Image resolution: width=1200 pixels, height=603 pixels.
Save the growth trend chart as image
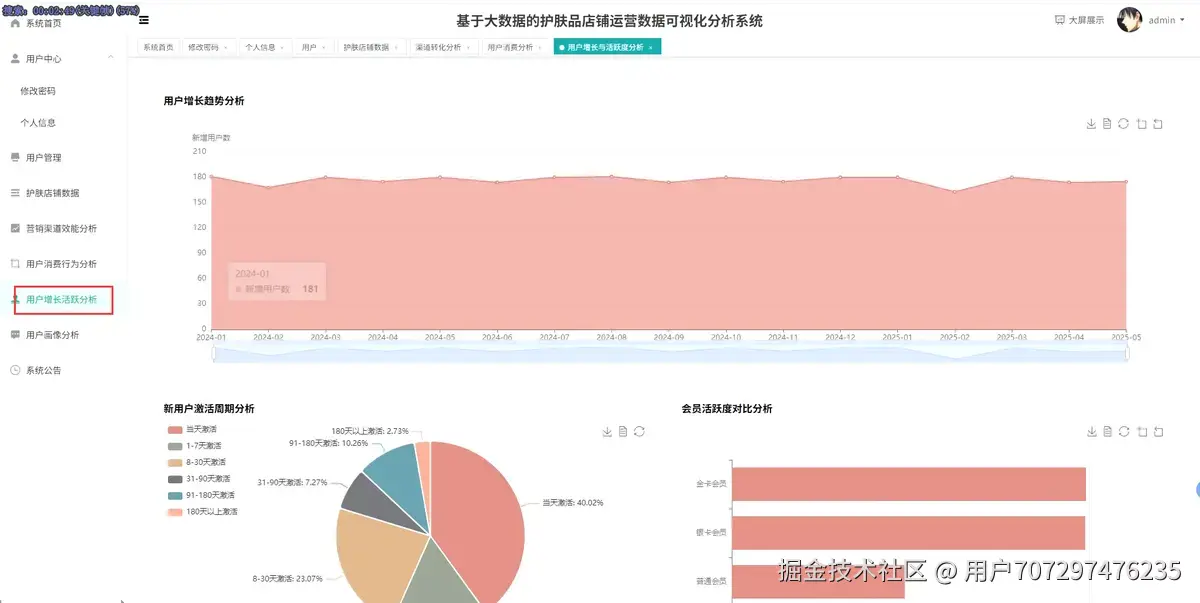click(1091, 124)
